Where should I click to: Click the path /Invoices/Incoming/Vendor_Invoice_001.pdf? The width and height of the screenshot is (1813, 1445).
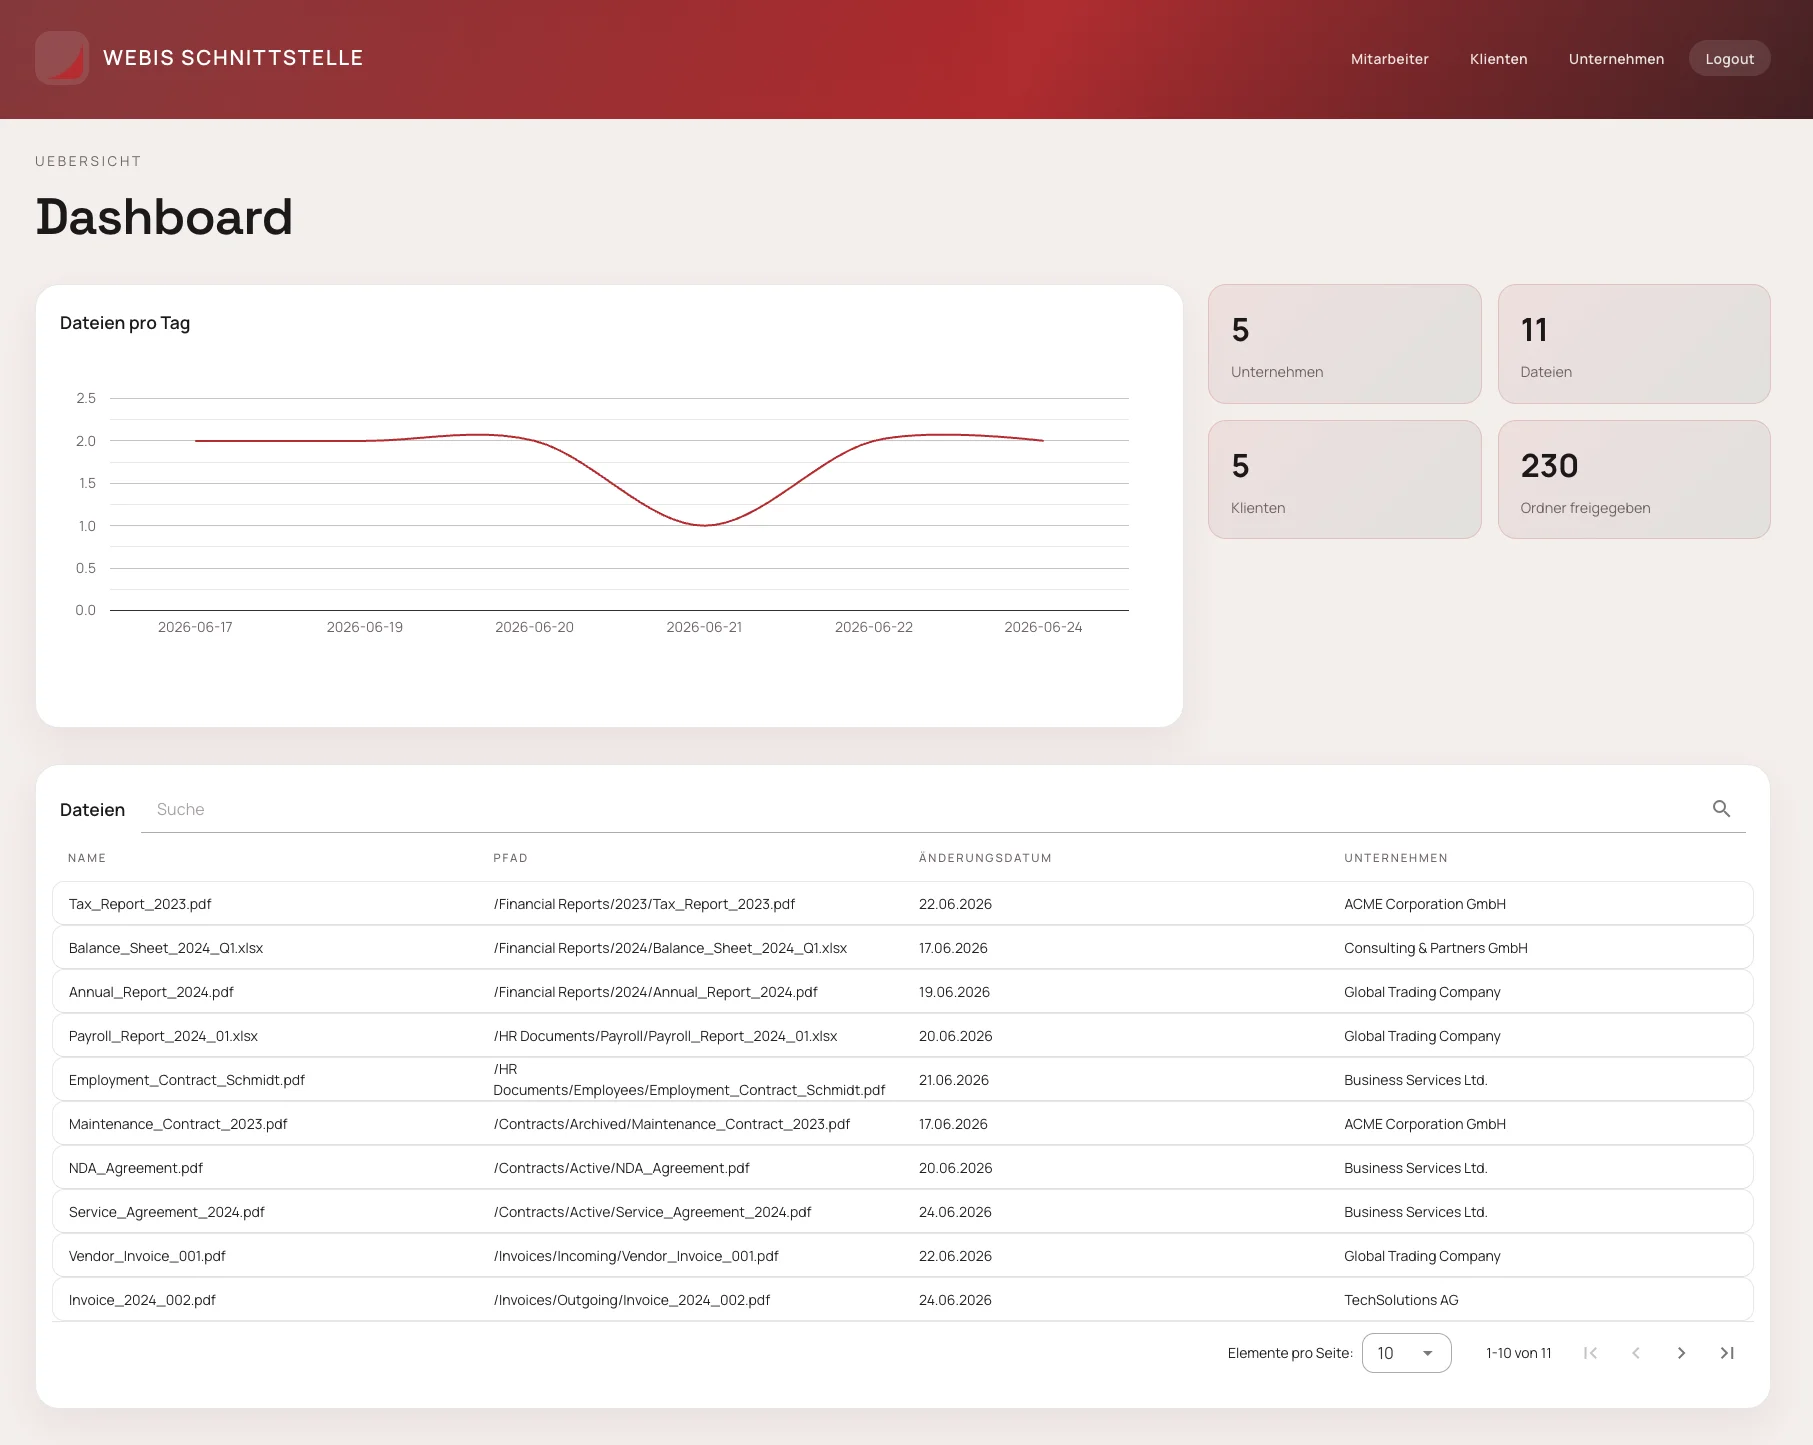coord(636,1256)
